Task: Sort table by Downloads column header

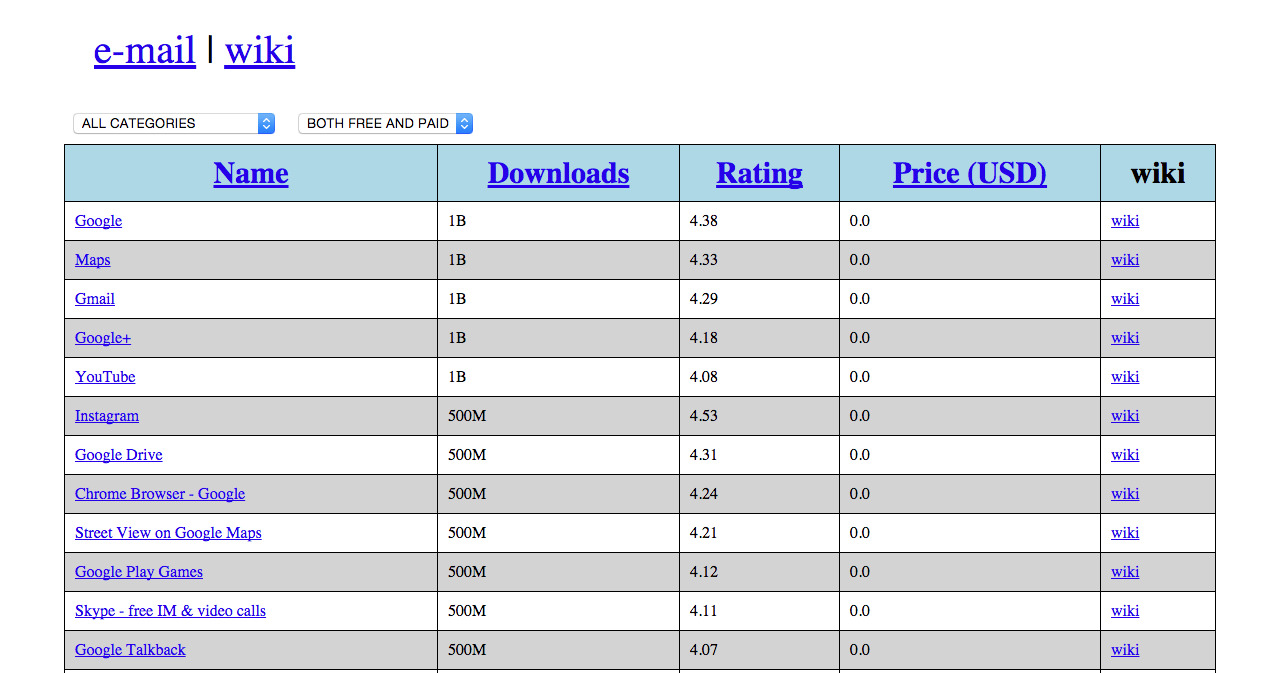Action: click(558, 173)
